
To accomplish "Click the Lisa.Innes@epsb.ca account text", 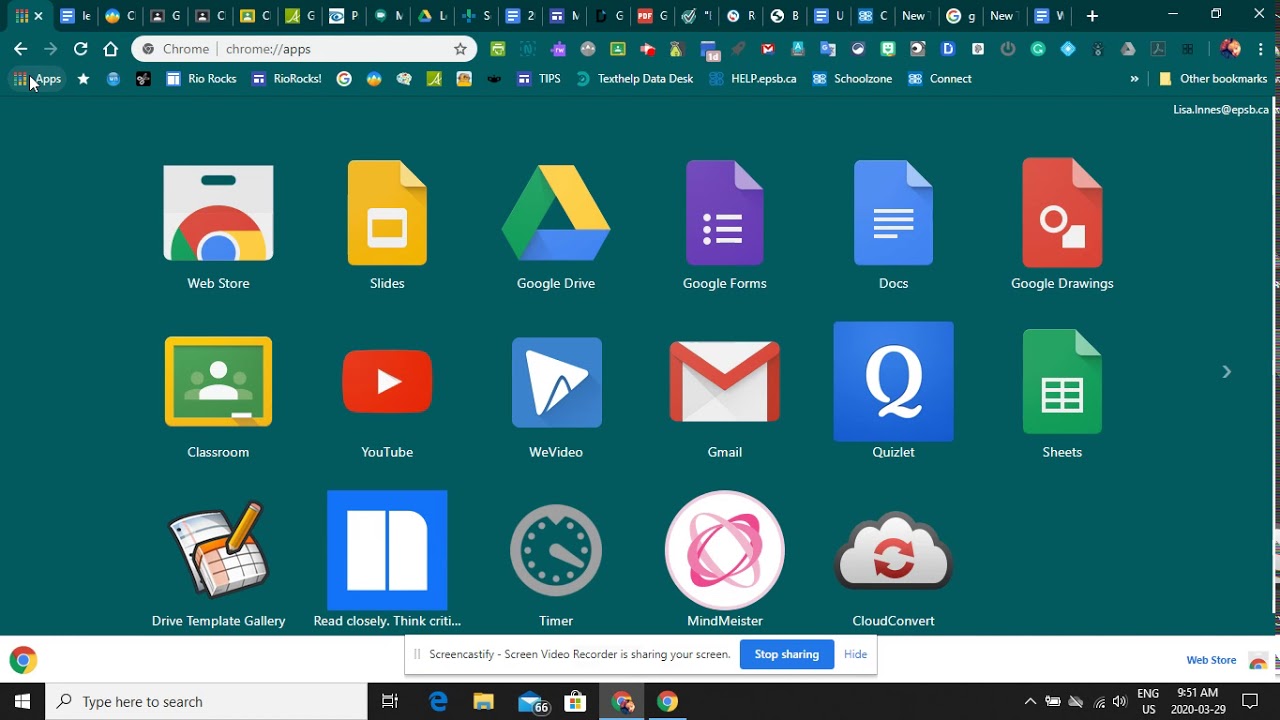I will tap(1221, 110).
